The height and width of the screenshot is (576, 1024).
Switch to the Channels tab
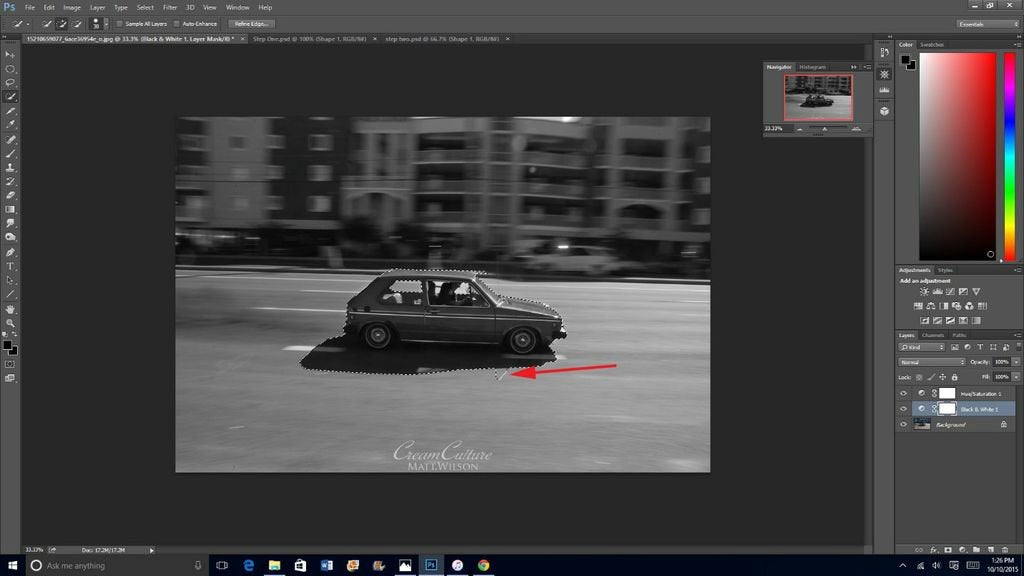pyautogui.click(x=934, y=335)
